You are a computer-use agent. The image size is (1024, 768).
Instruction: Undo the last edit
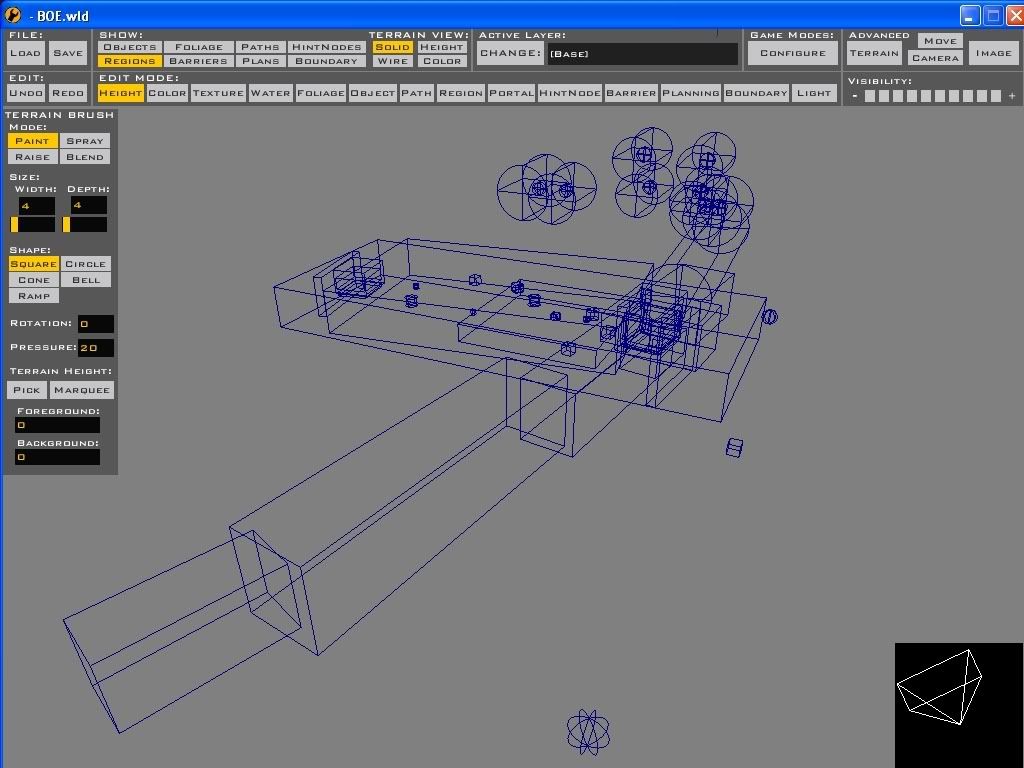pyautogui.click(x=26, y=93)
